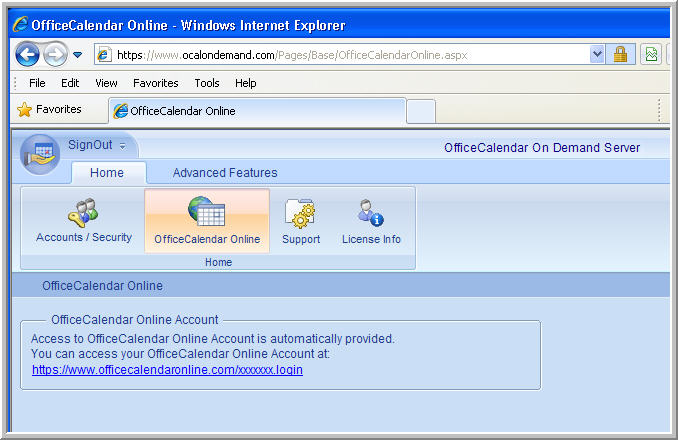Image resolution: width=678 pixels, height=440 pixels.
Task: Open the License Info section
Action: [x=371, y=220]
